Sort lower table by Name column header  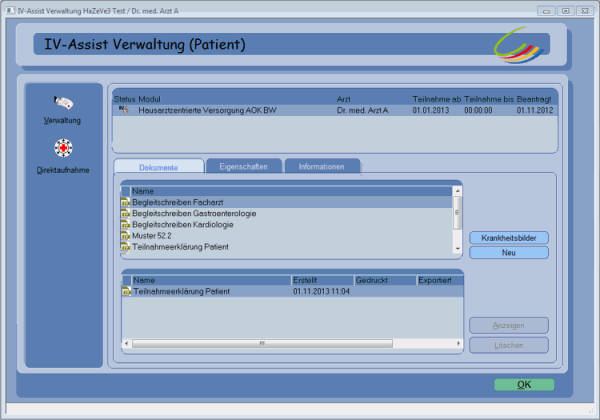point(211,280)
